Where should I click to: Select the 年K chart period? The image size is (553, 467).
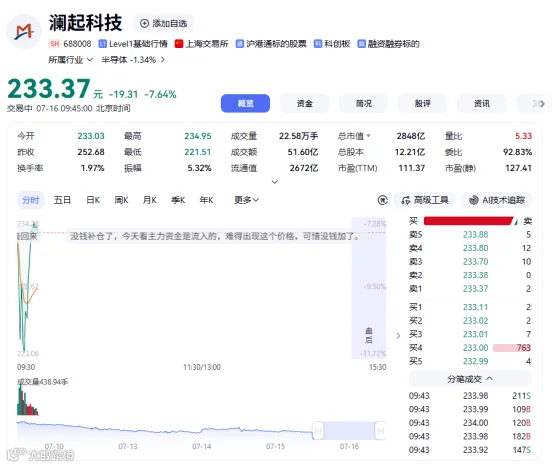click(207, 200)
